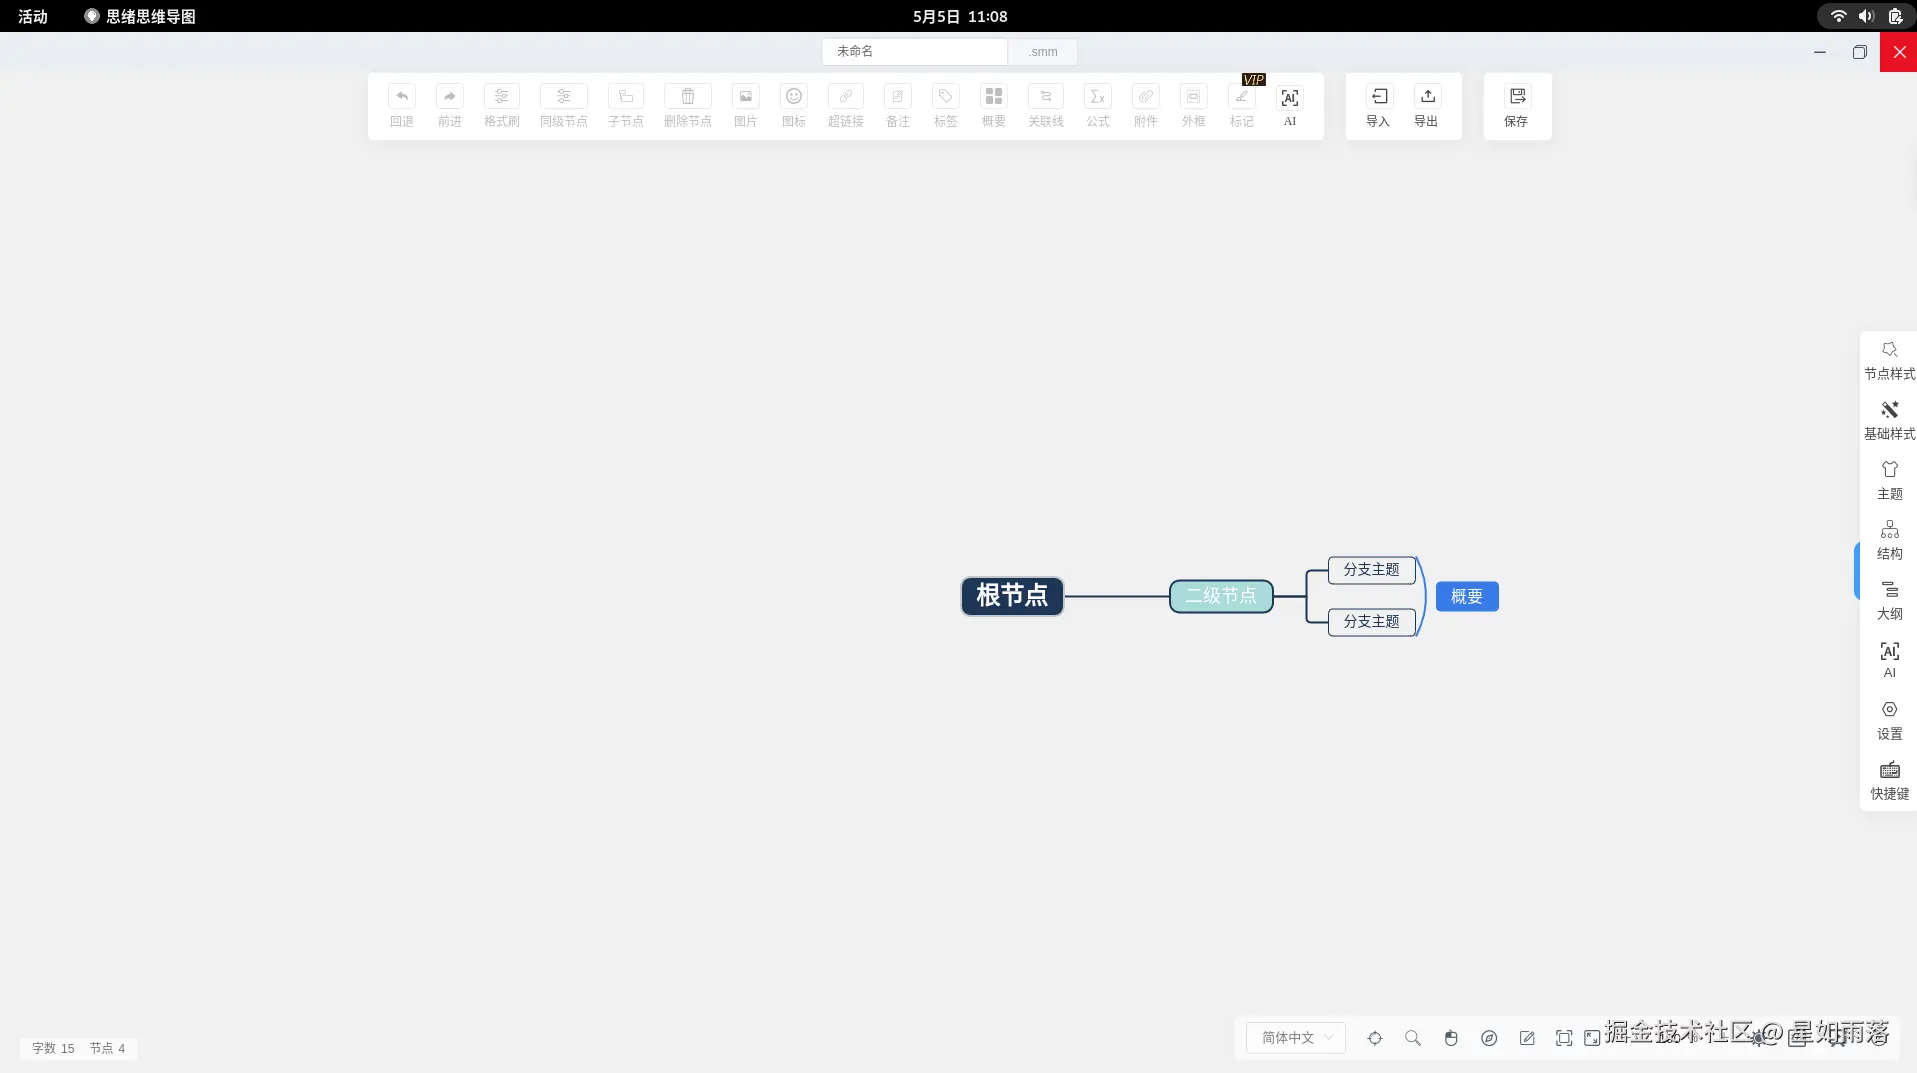Image resolution: width=1917 pixels, height=1073 pixels.
Task: Open the 活动 activities overview
Action: (33, 16)
